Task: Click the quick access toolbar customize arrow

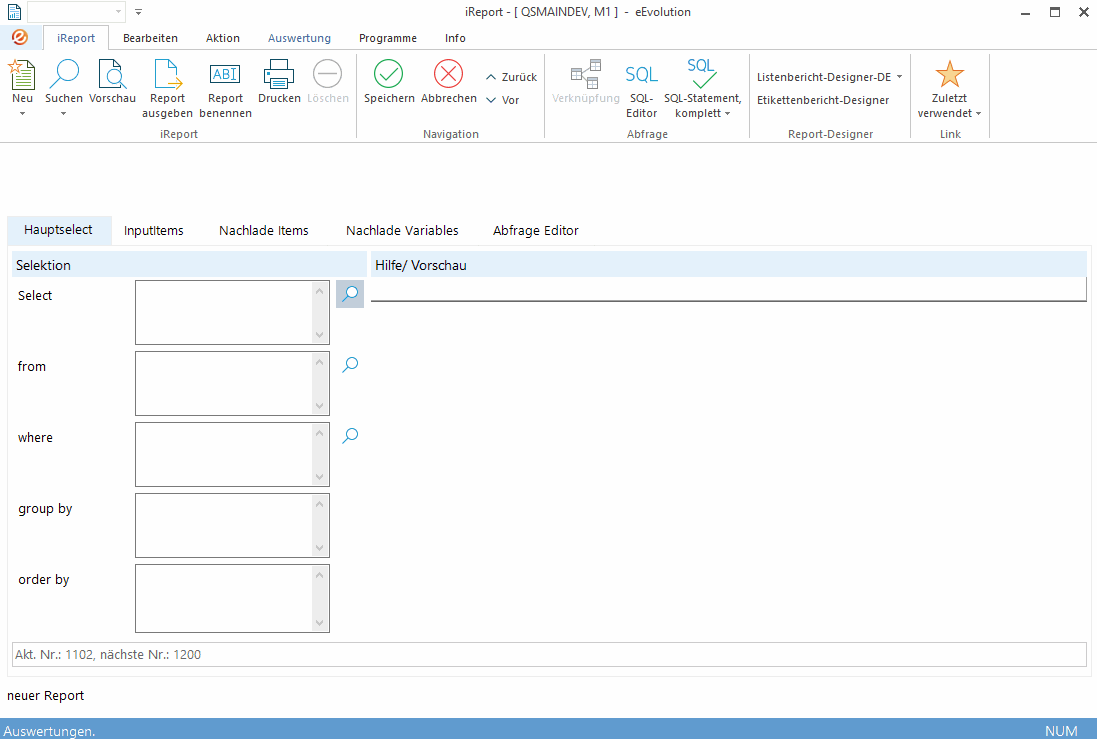Action: 139,12
